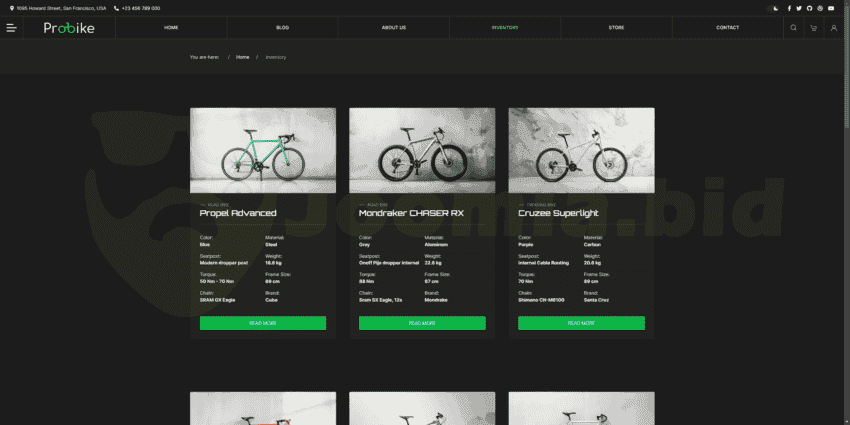The width and height of the screenshot is (850, 425).
Task: Open the Store menu item
Action: pyautogui.click(x=616, y=28)
